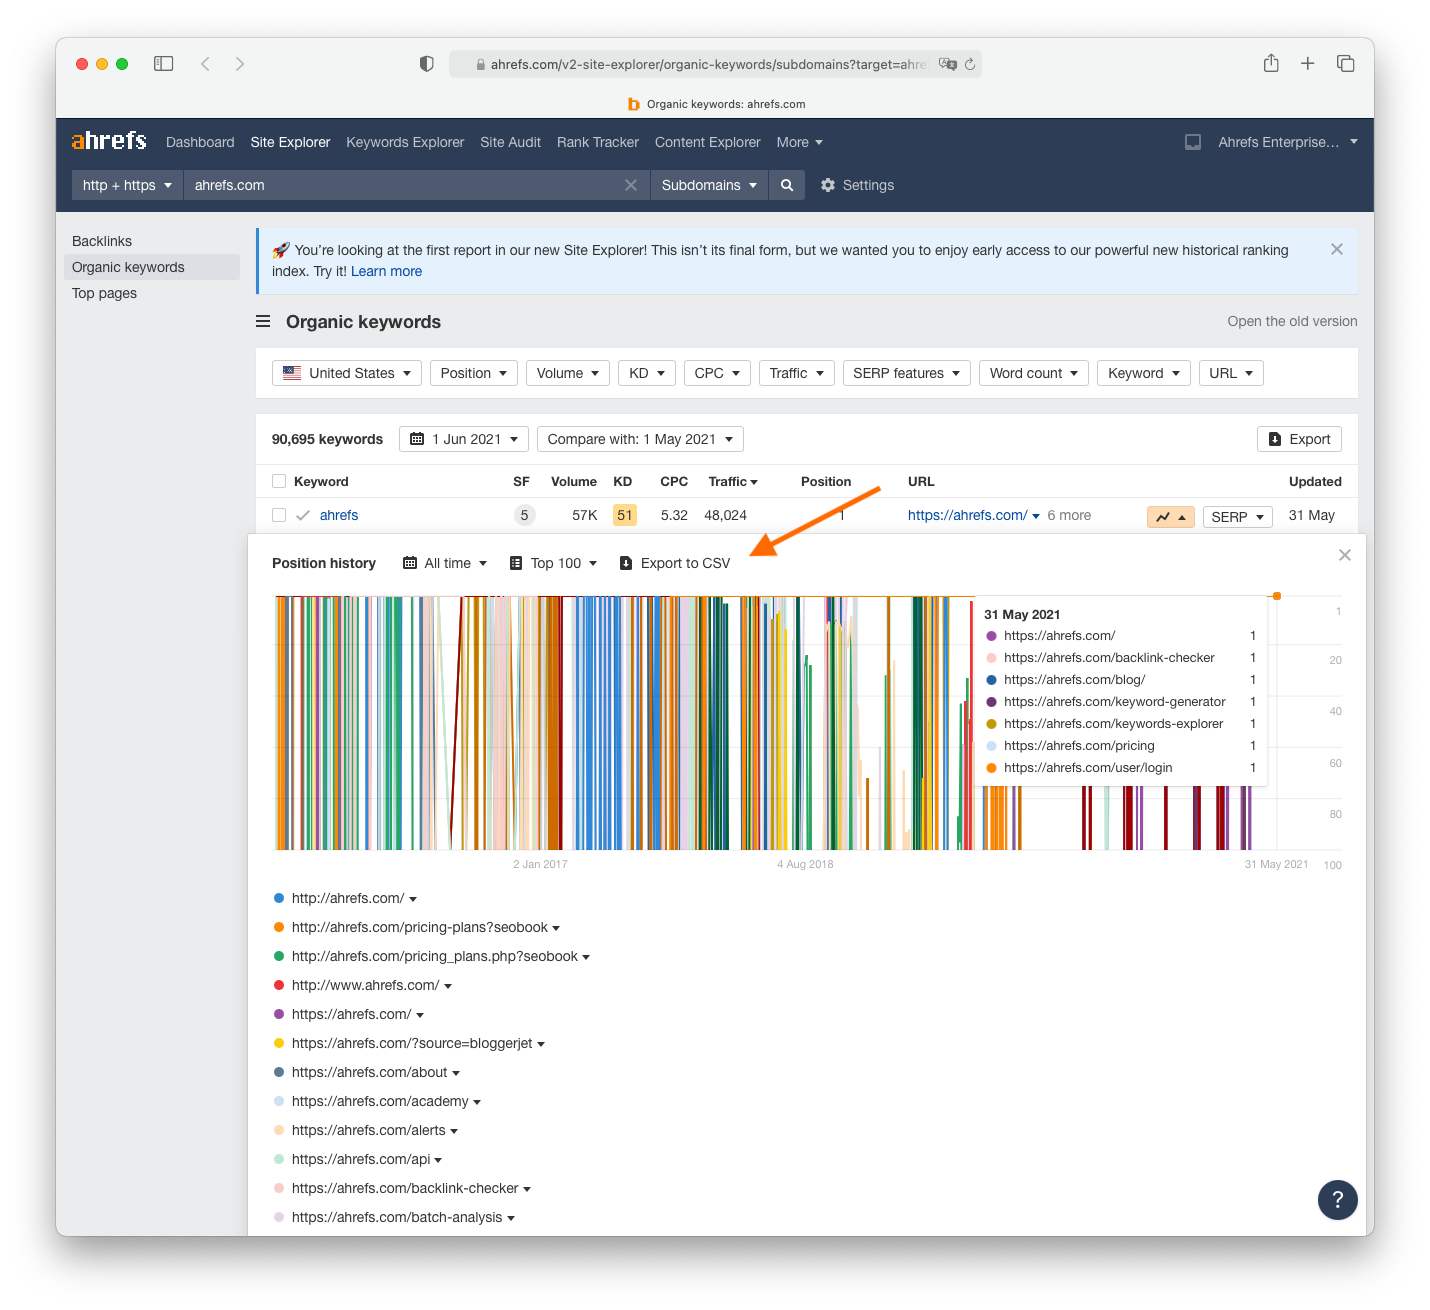Go to Top pages in sidebar
1430x1310 pixels.
[104, 293]
